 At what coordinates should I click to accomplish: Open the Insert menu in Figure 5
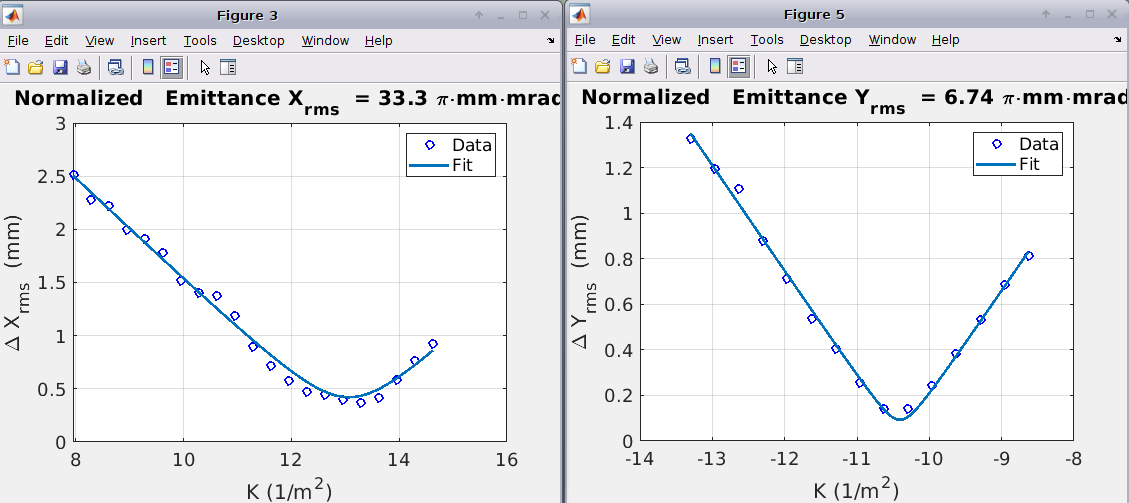(x=715, y=41)
